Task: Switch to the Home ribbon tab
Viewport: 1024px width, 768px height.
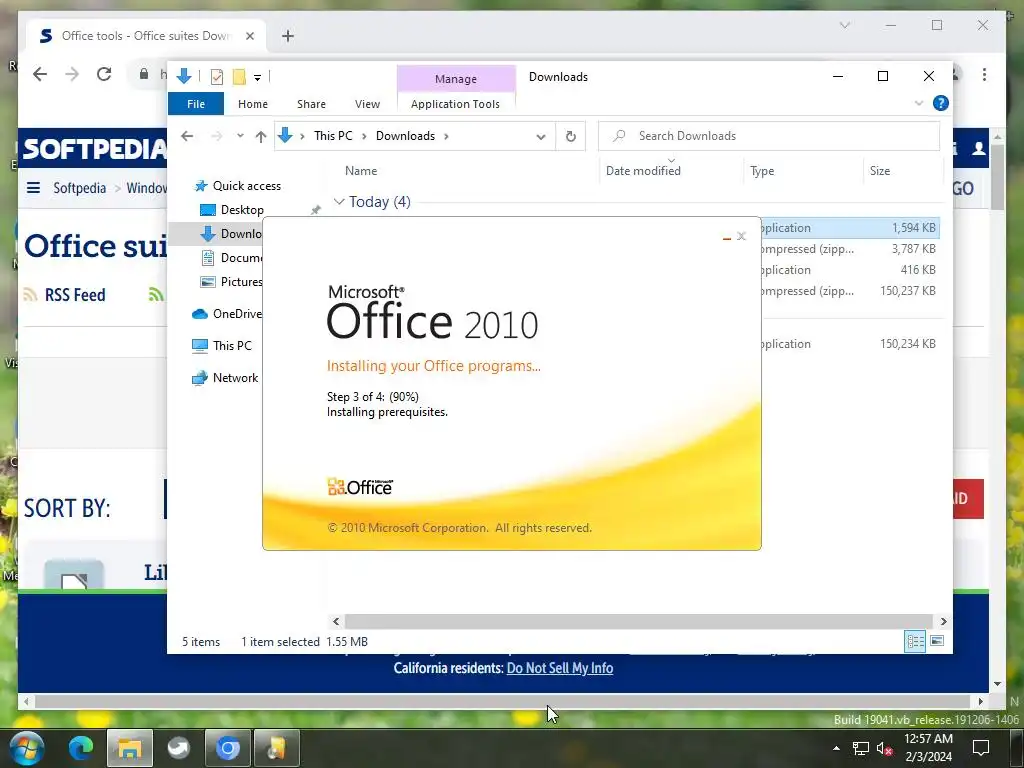Action: pyautogui.click(x=253, y=104)
